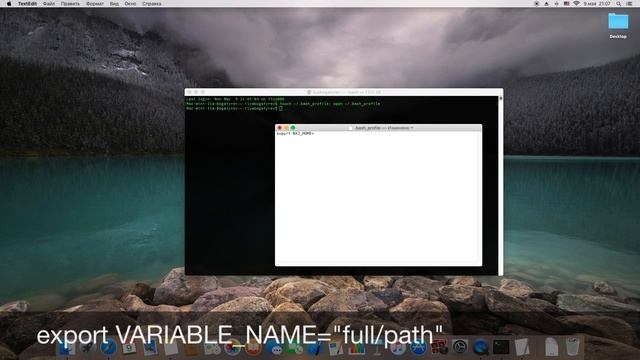This screenshot has height=360, width=640.
Task: Open the Вид menu
Action: [114, 4]
